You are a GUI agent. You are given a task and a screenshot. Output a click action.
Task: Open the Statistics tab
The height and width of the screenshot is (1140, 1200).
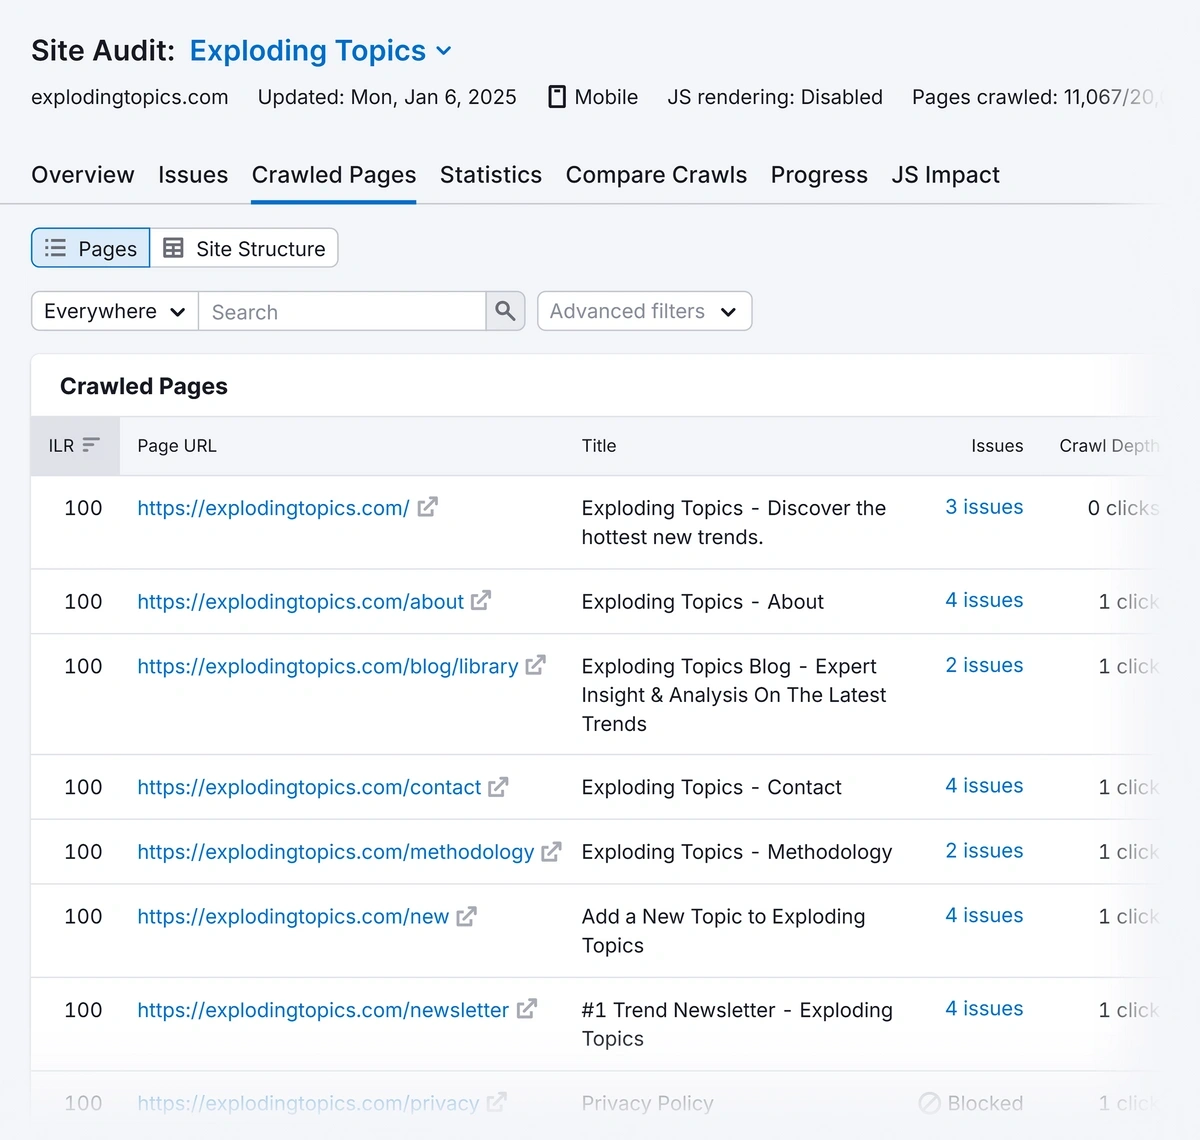(x=491, y=175)
